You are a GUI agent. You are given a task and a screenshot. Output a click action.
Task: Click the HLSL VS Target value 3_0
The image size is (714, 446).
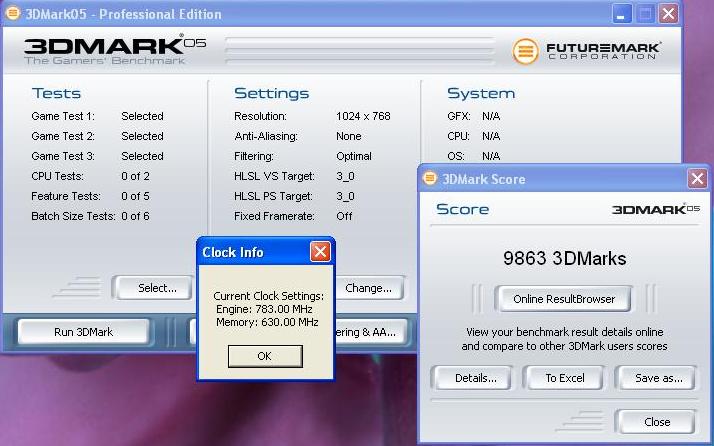(345, 176)
